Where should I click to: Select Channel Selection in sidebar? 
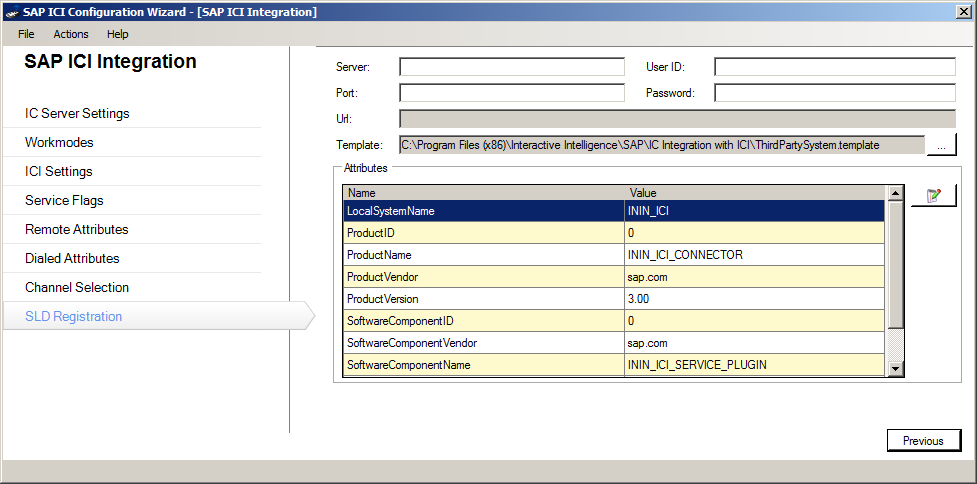[x=77, y=288]
